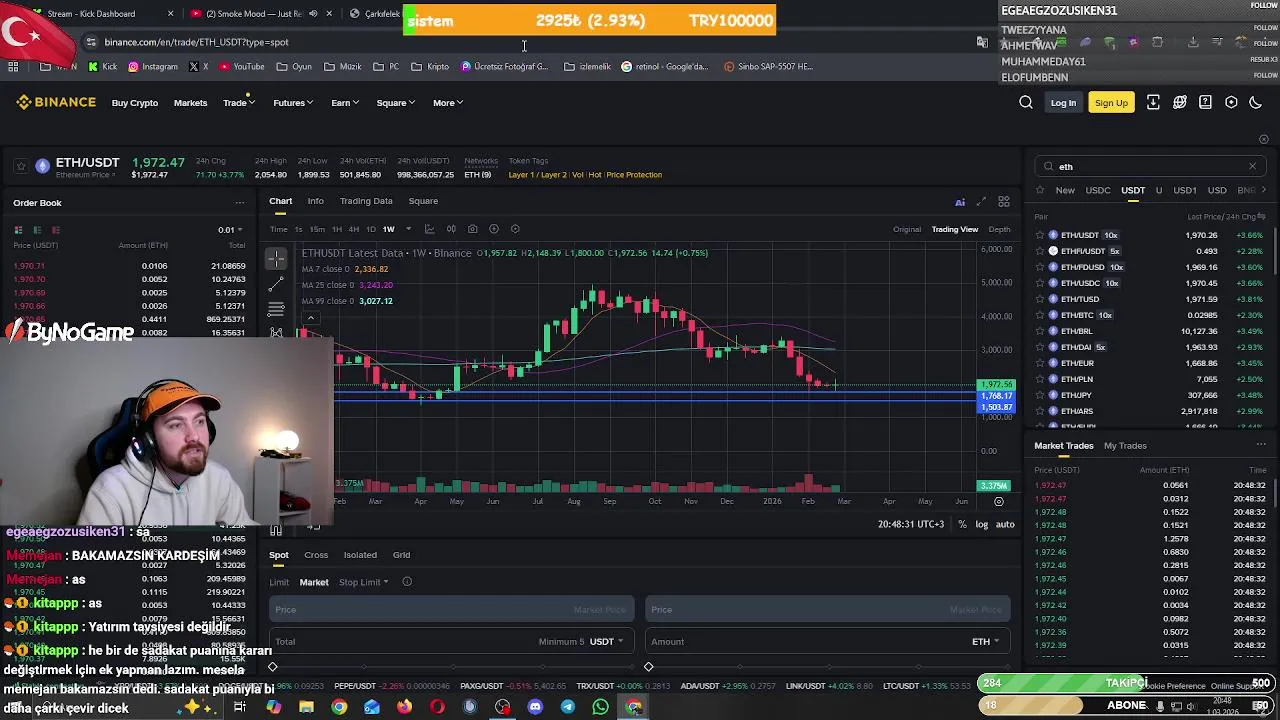The image size is (1280, 720).
Task: Open Discord from the Windows taskbar
Action: (535, 707)
